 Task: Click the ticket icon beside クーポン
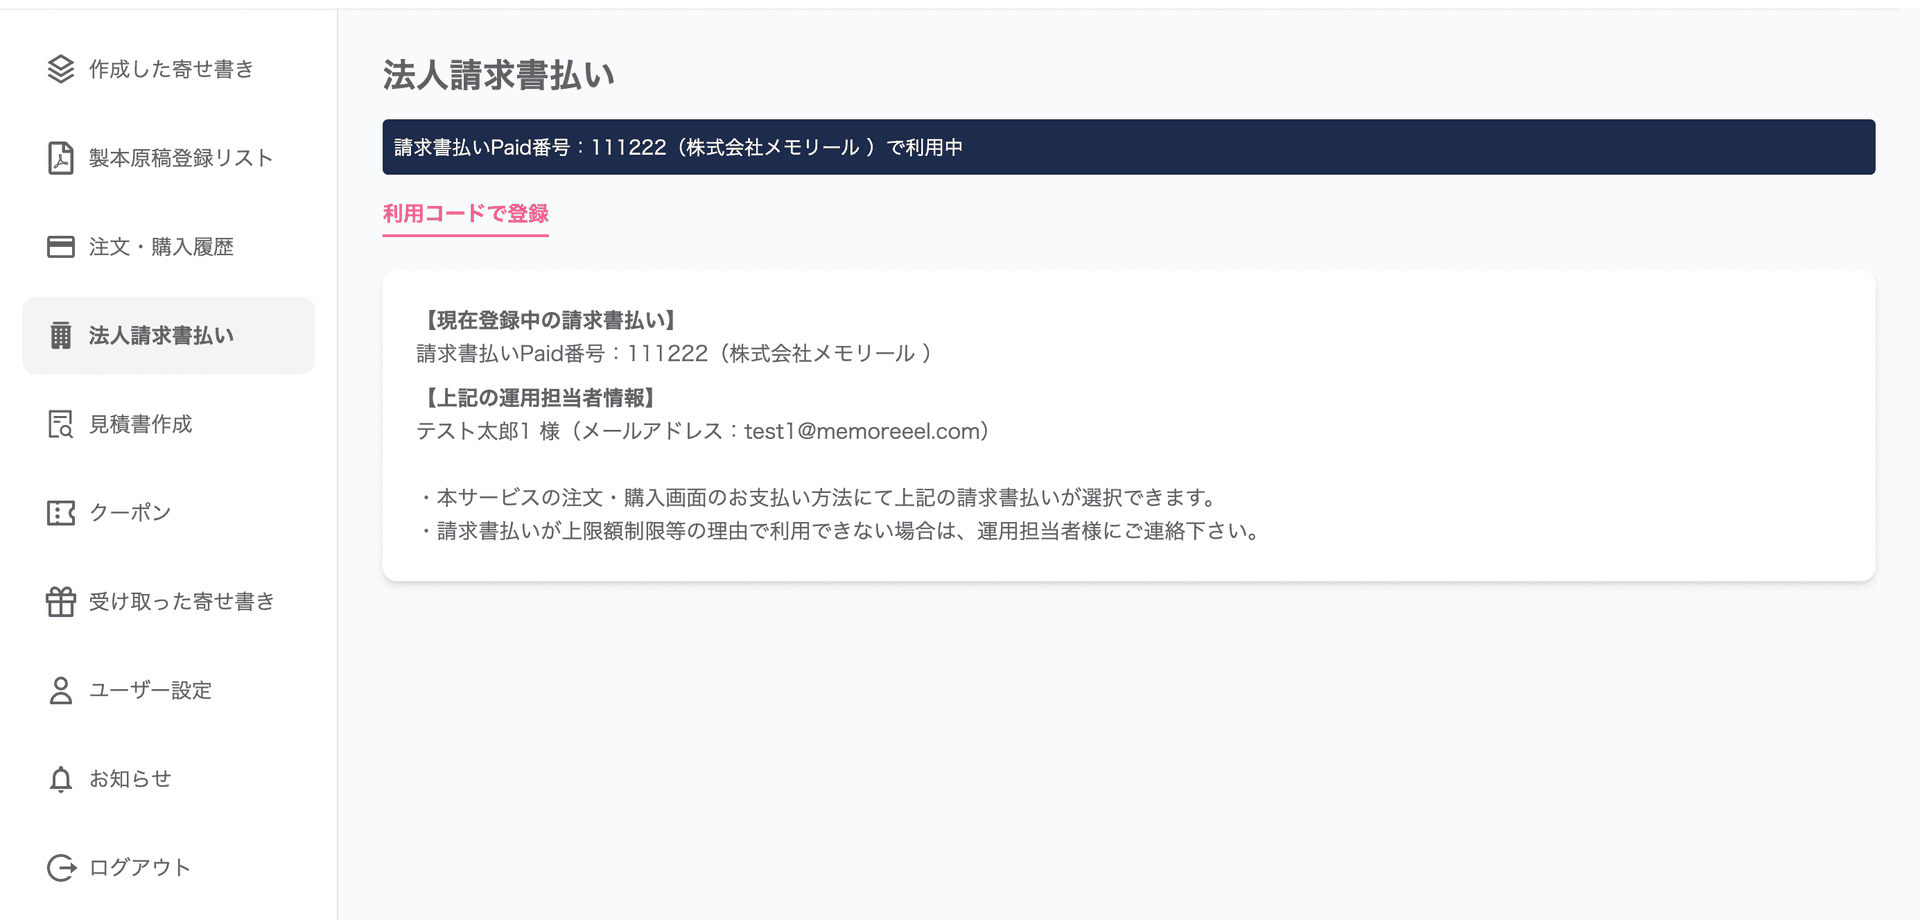[x=61, y=513]
